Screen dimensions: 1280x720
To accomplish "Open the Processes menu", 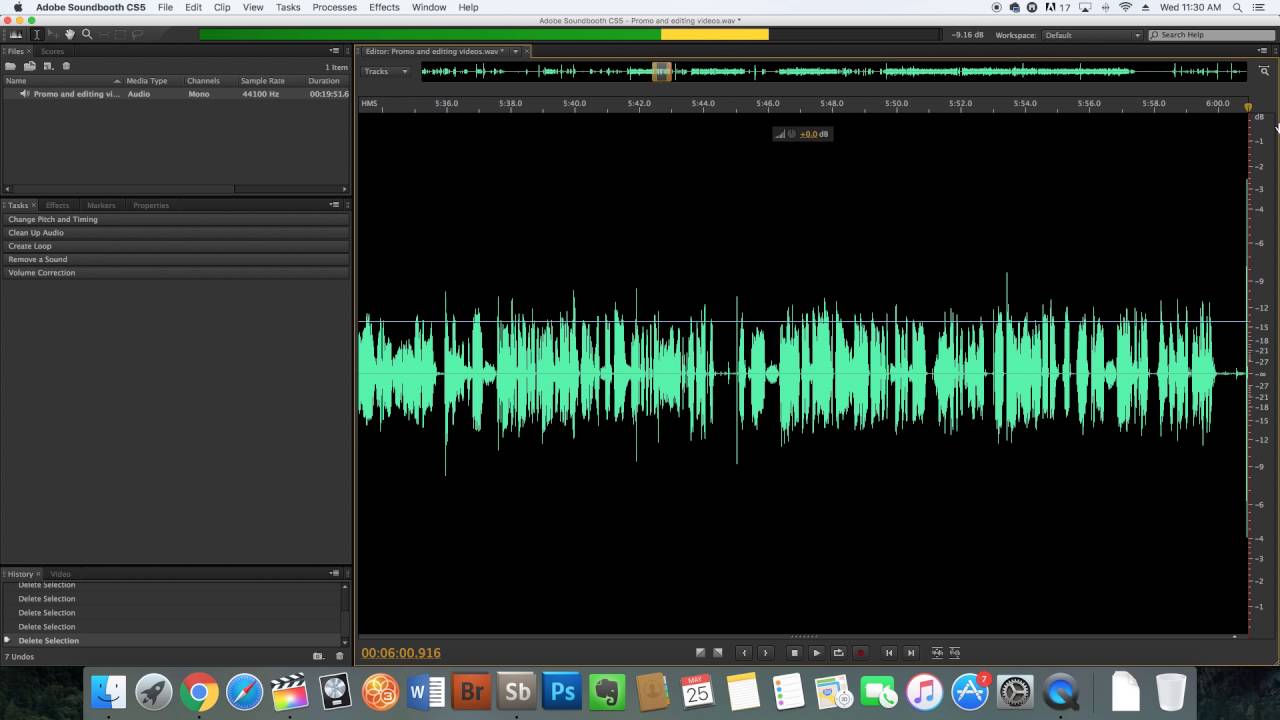I will (334, 7).
